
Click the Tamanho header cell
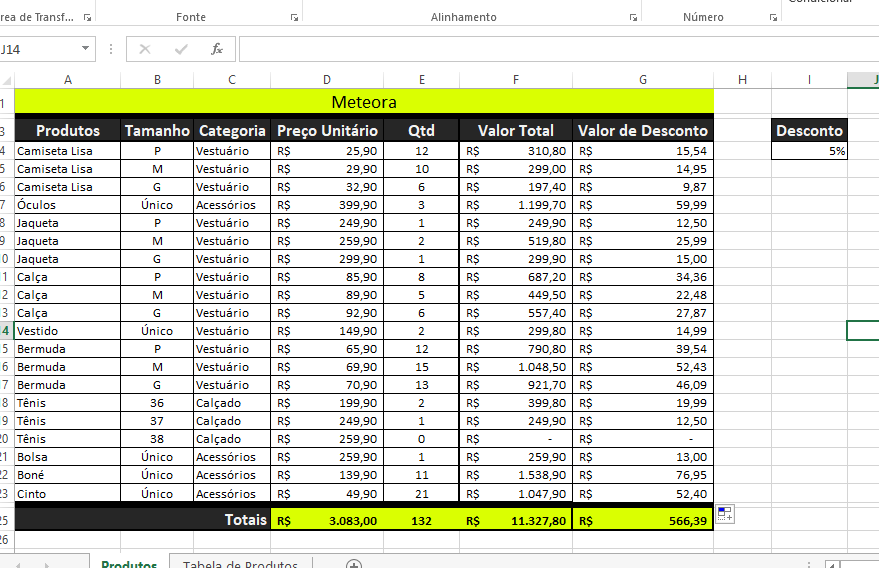(158, 131)
